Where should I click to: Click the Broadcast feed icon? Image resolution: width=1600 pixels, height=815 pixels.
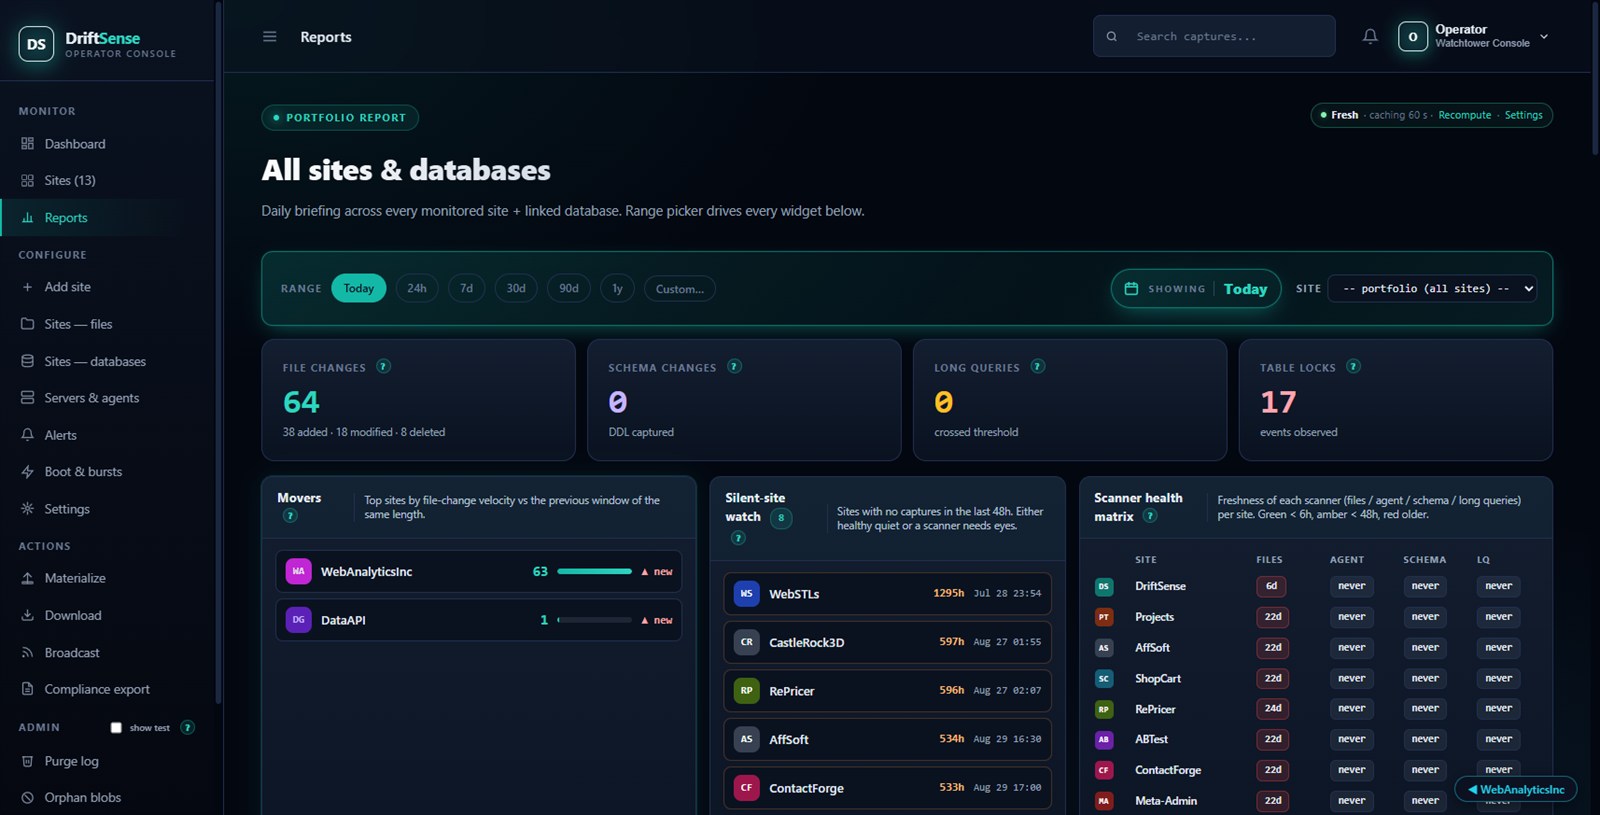point(27,653)
